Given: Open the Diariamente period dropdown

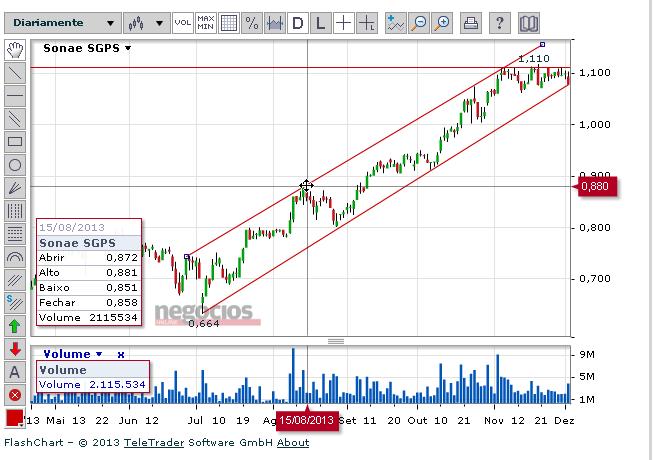Looking at the screenshot, I should coord(62,23).
